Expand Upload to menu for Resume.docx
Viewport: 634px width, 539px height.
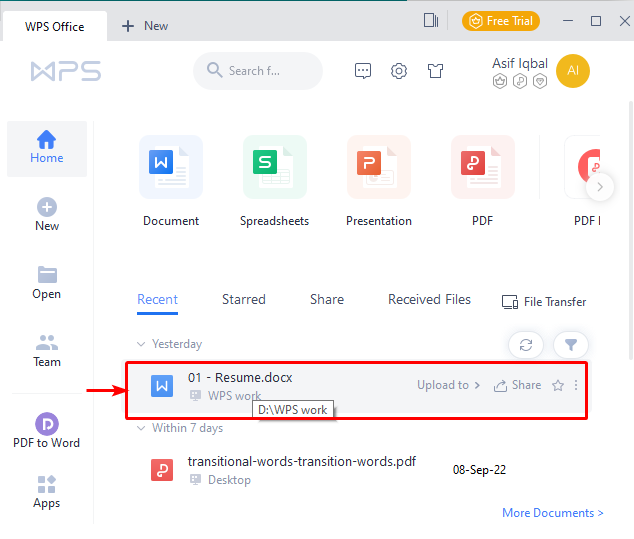[x=448, y=385]
